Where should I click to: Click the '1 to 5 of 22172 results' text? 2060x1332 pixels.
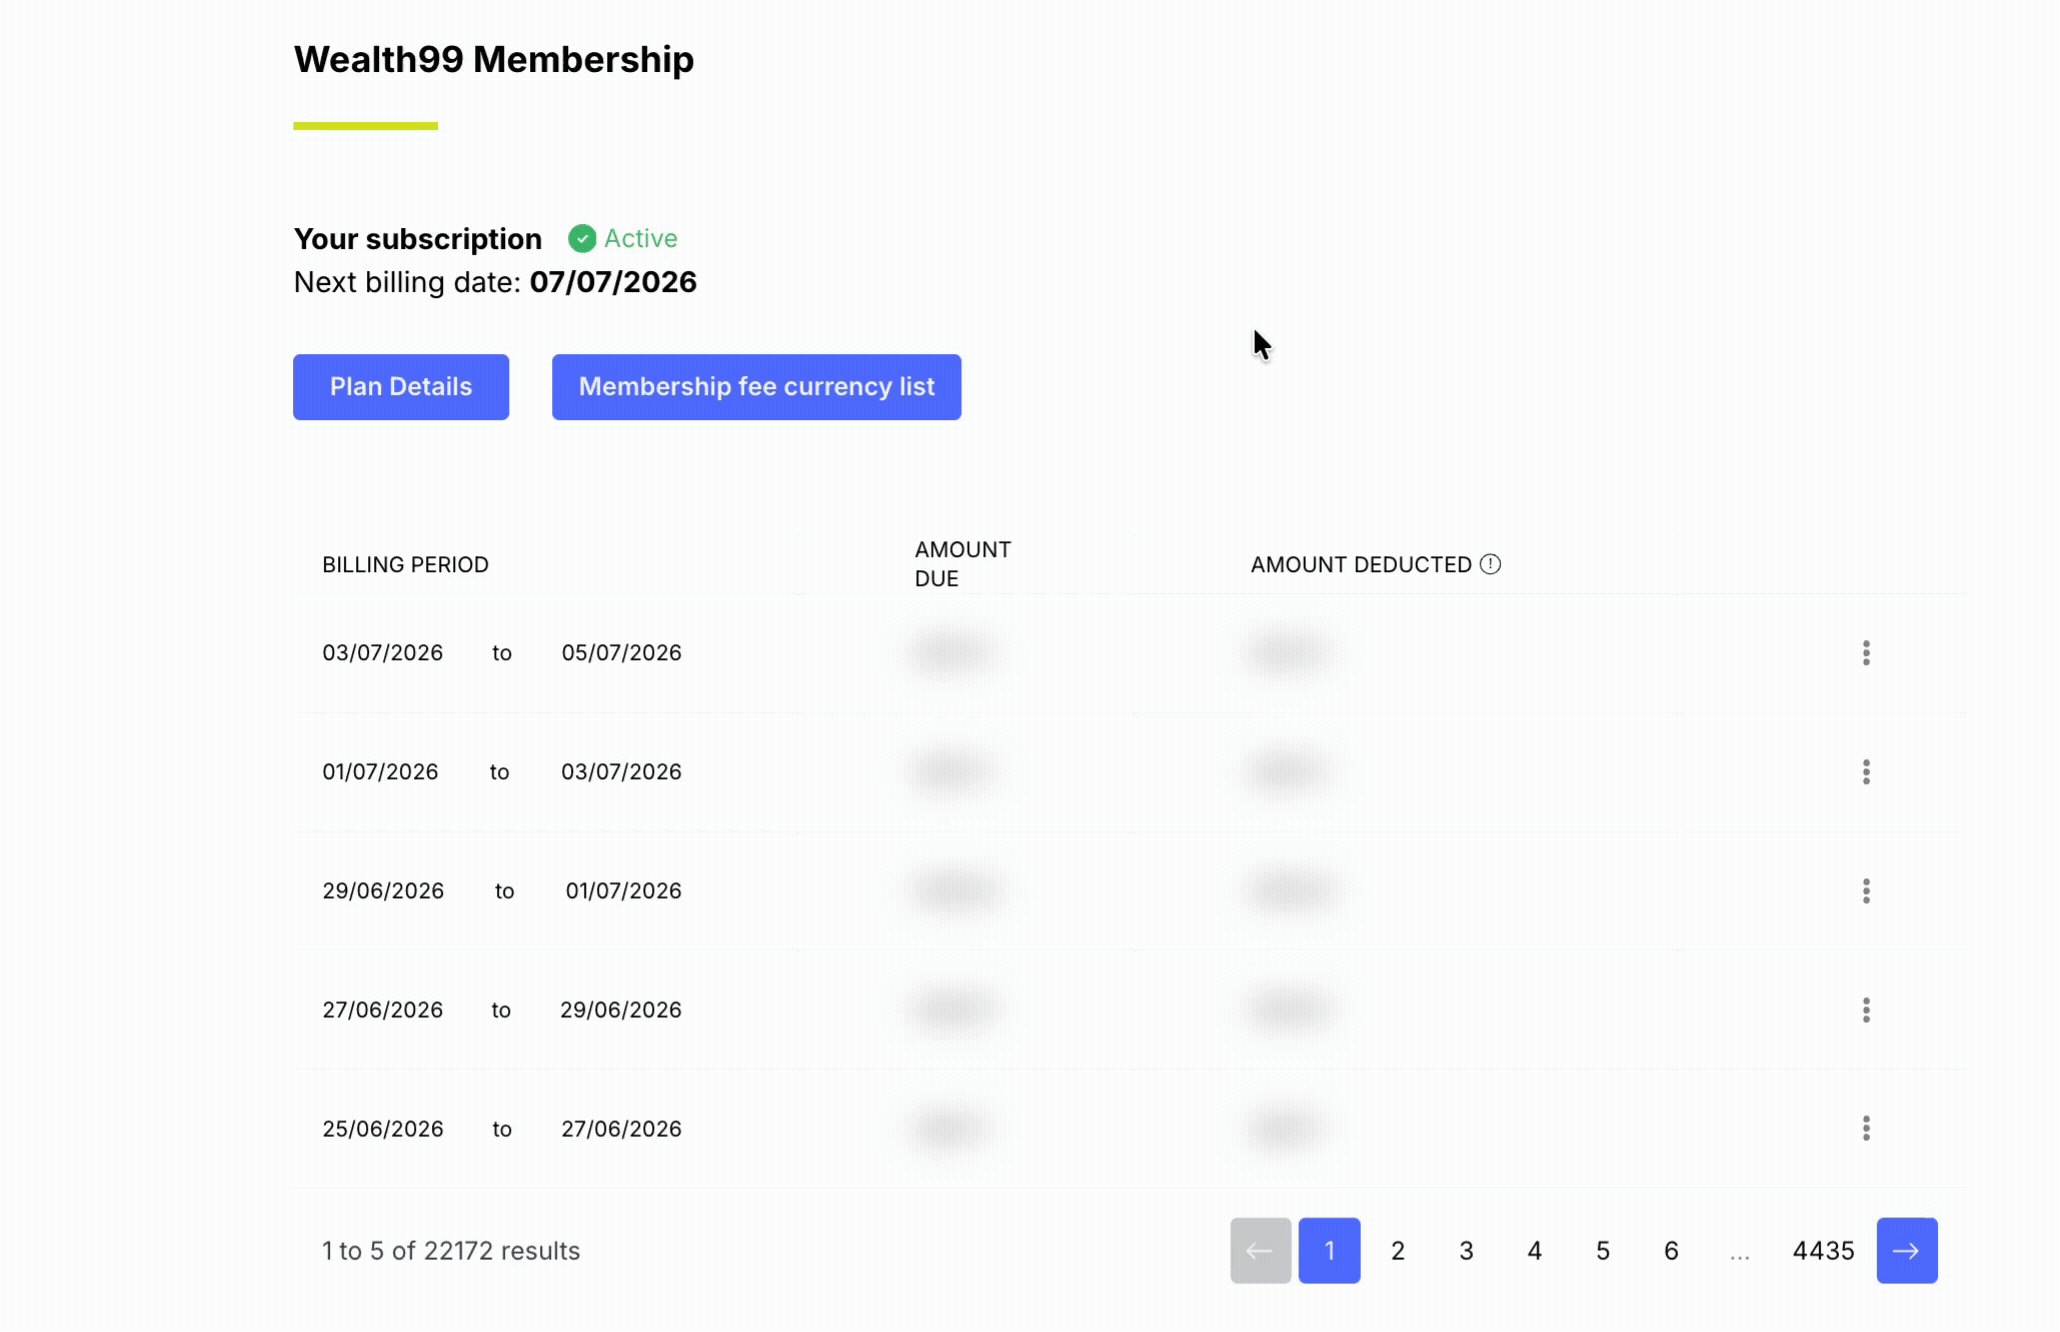(x=451, y=1251)
